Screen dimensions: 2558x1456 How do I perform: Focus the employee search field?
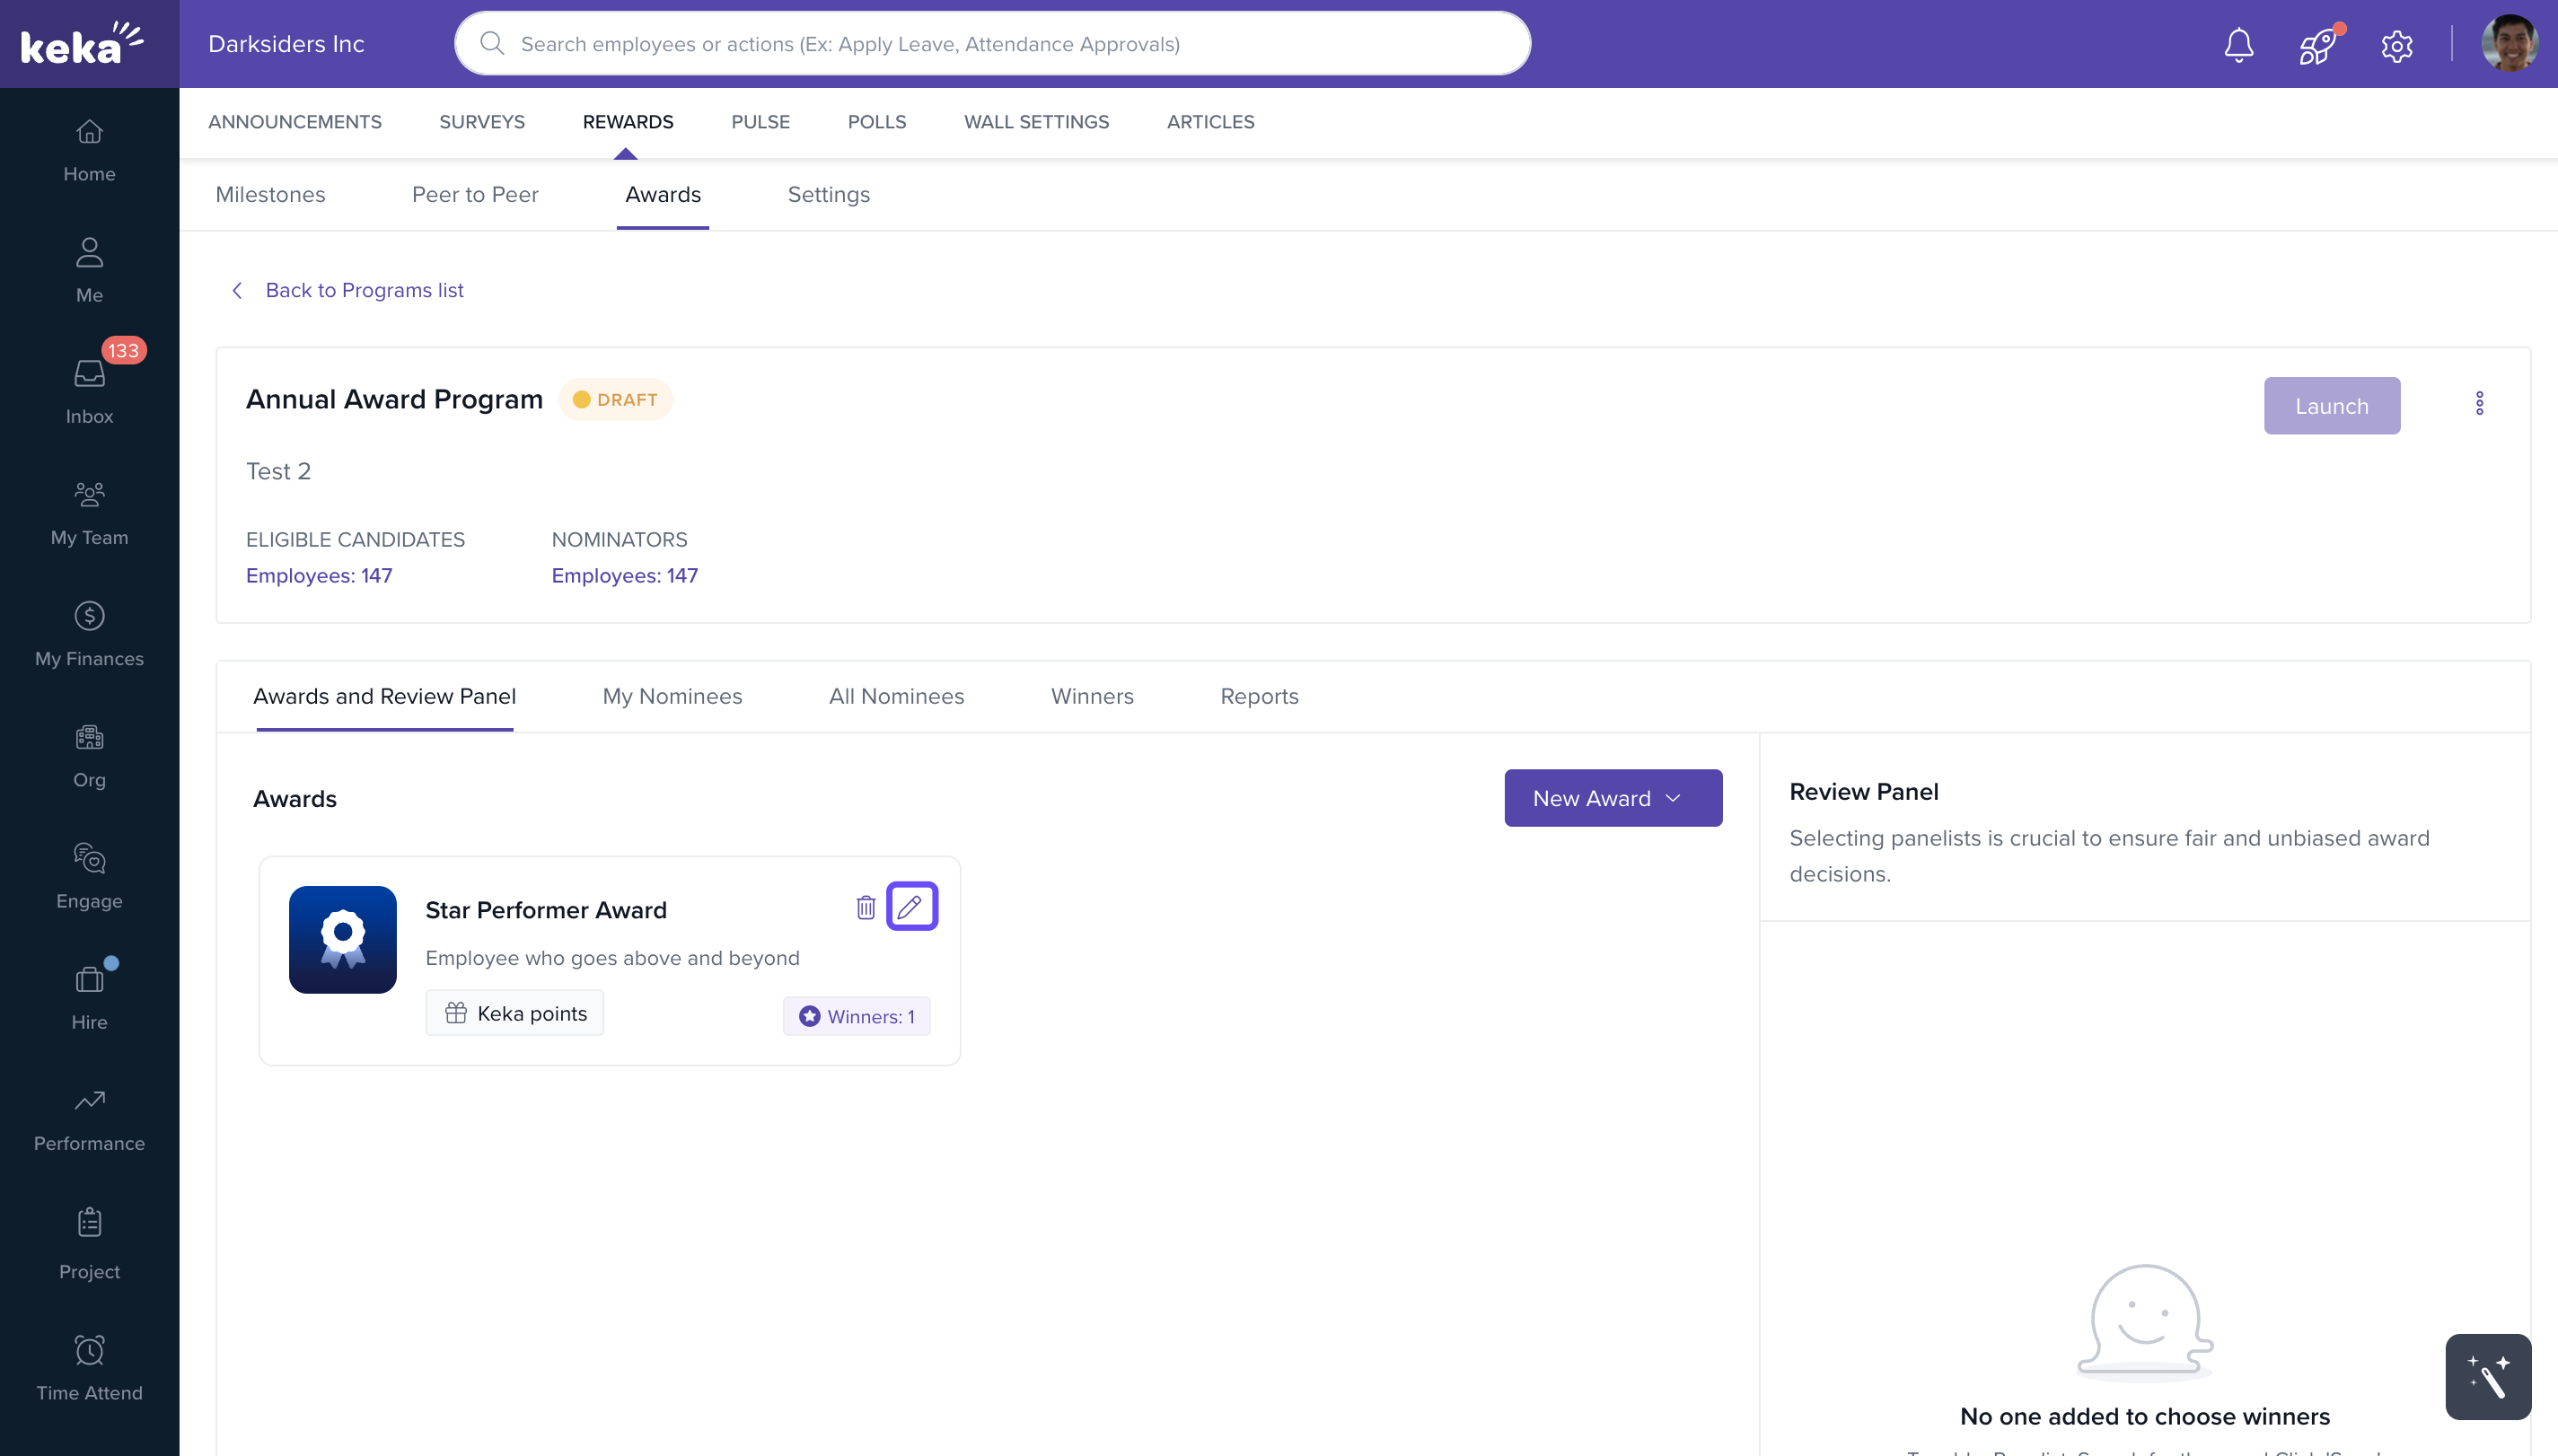pos(990,44)
